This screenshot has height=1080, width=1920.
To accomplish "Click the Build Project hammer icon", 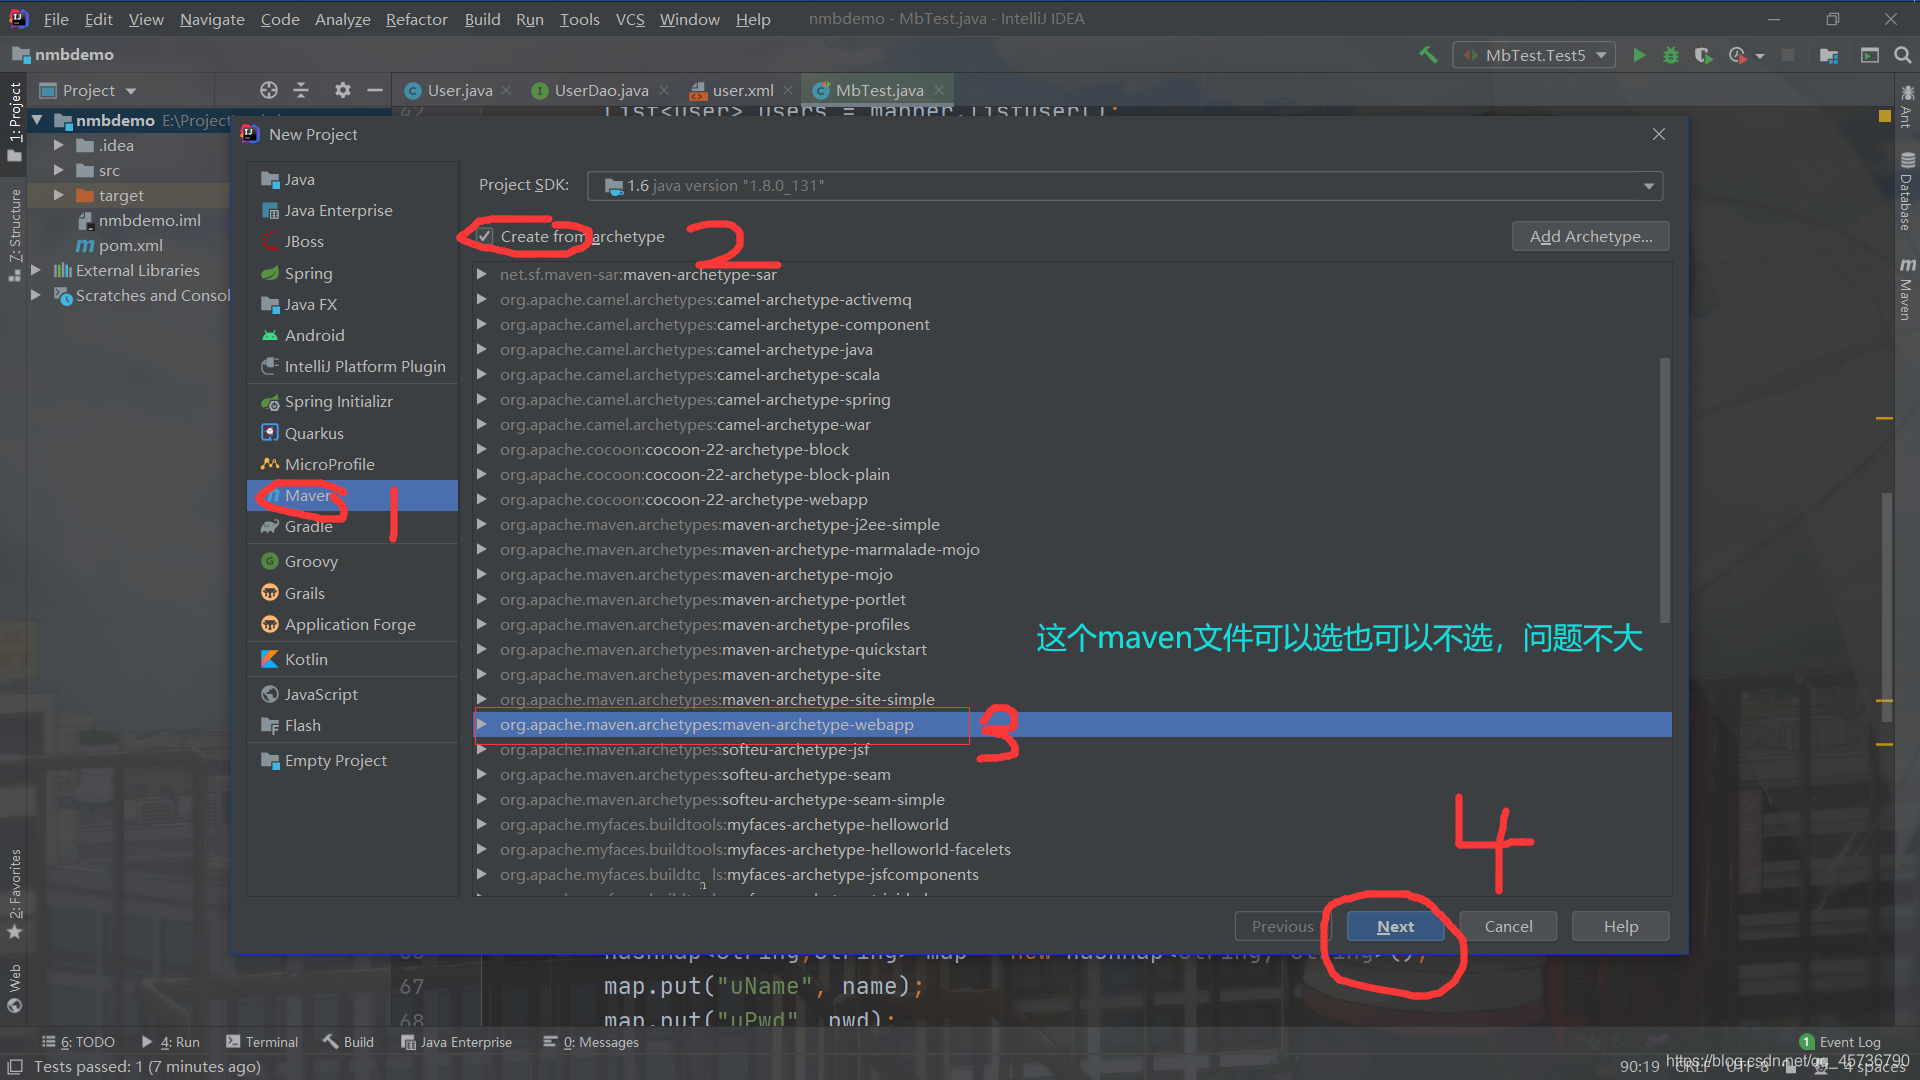I will (1428, 55).
